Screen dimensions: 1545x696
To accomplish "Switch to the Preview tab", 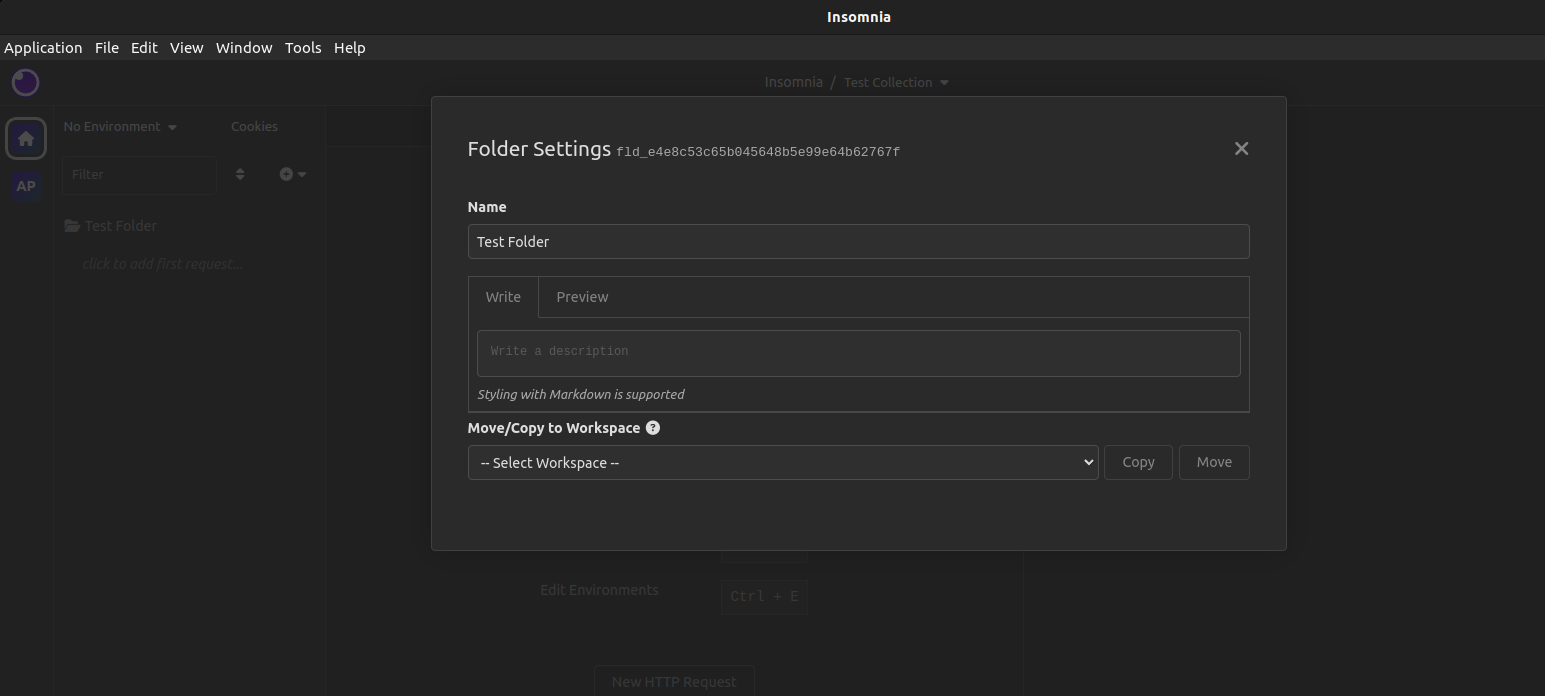I will (582, 297).
